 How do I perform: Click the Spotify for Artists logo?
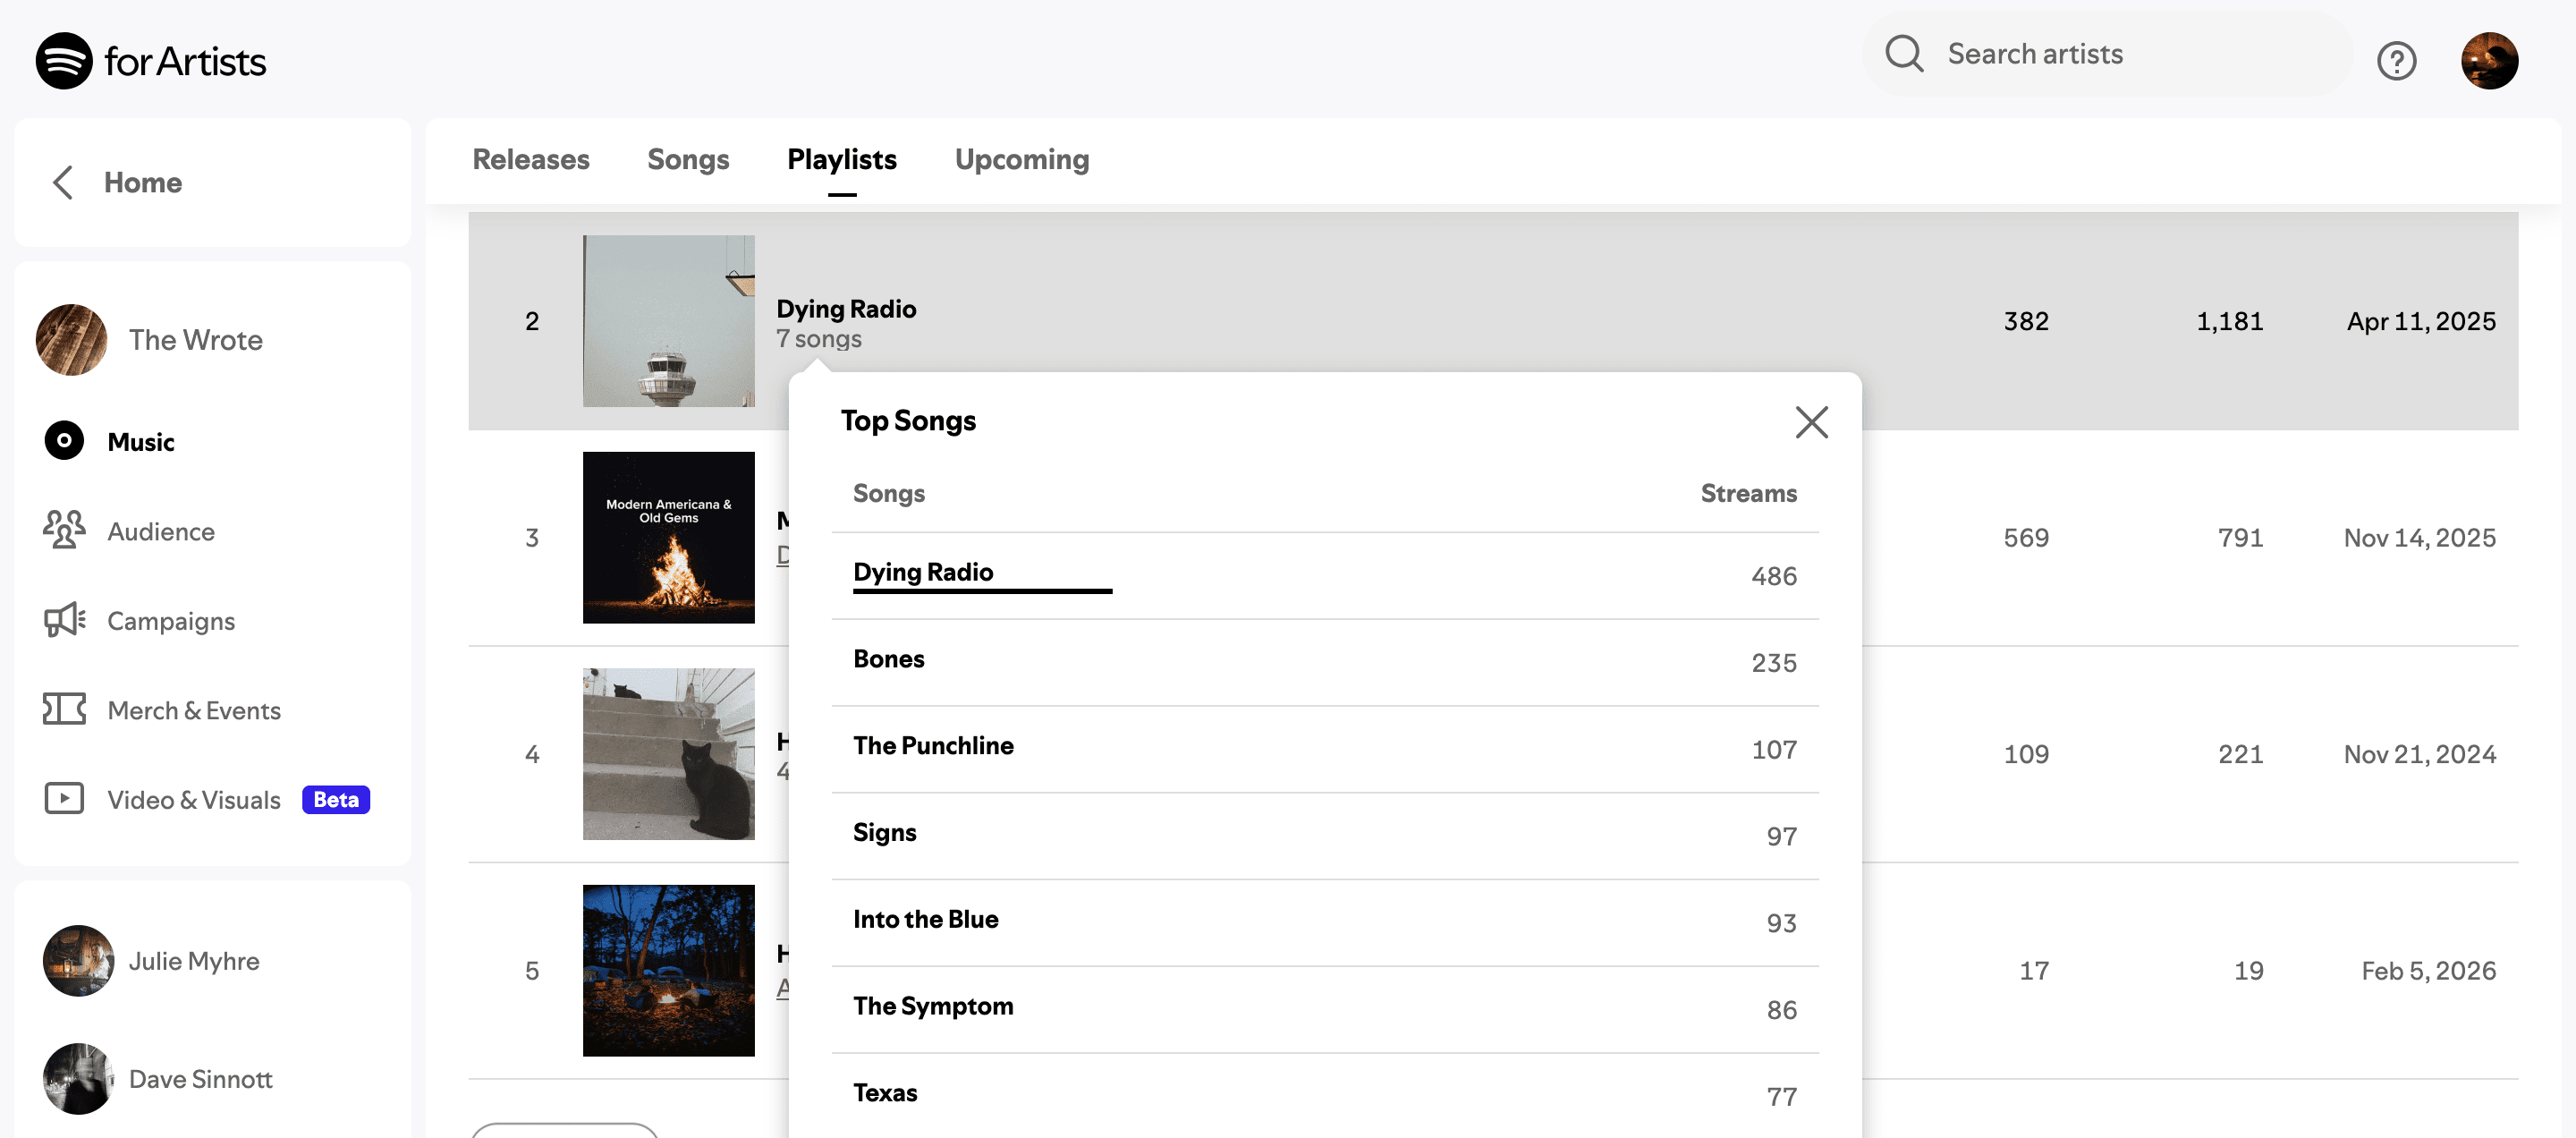click(x=151, y=61)
